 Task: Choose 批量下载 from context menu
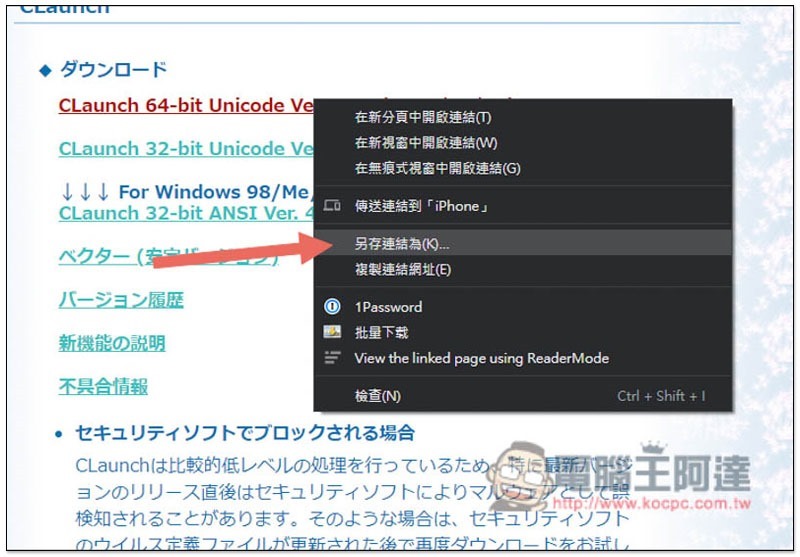(523, 333)
